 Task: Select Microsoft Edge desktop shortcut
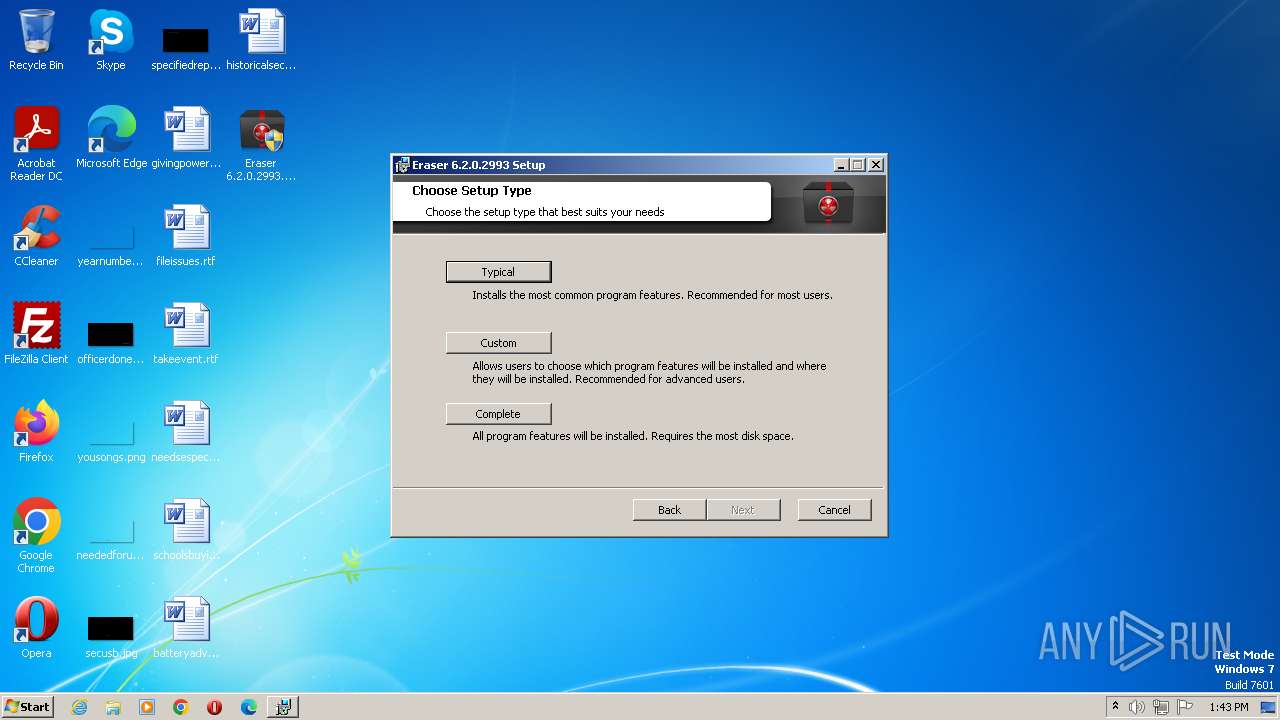click(x=111, y=139)
